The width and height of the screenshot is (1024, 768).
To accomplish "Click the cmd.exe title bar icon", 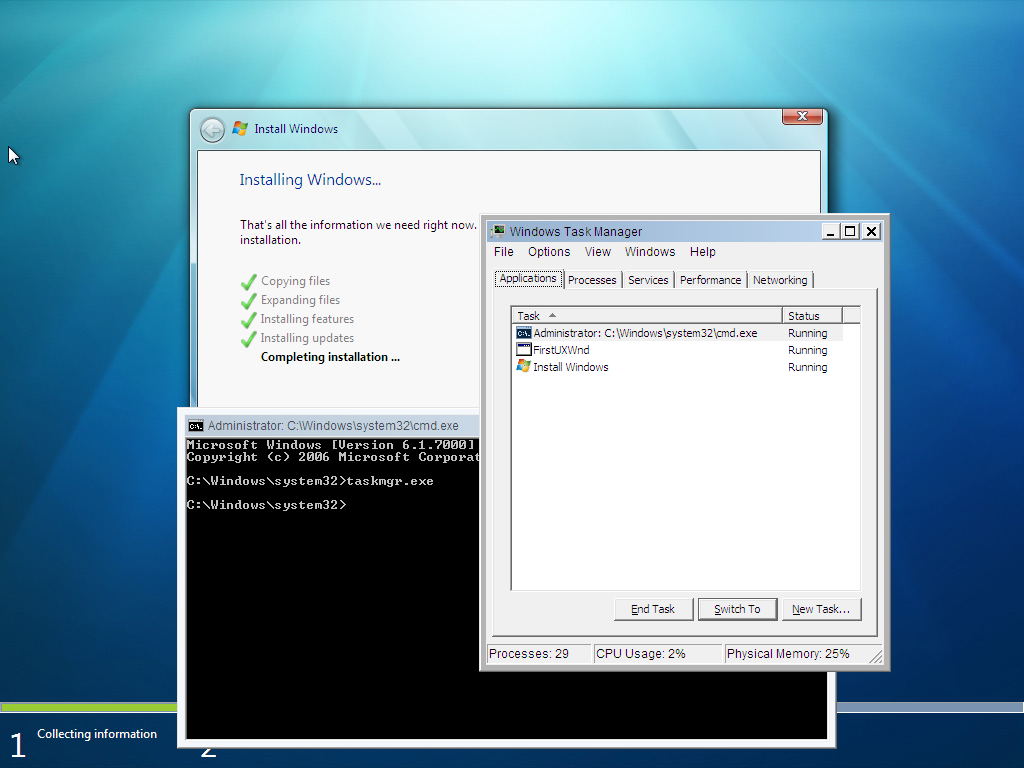I will pos(196,426).
